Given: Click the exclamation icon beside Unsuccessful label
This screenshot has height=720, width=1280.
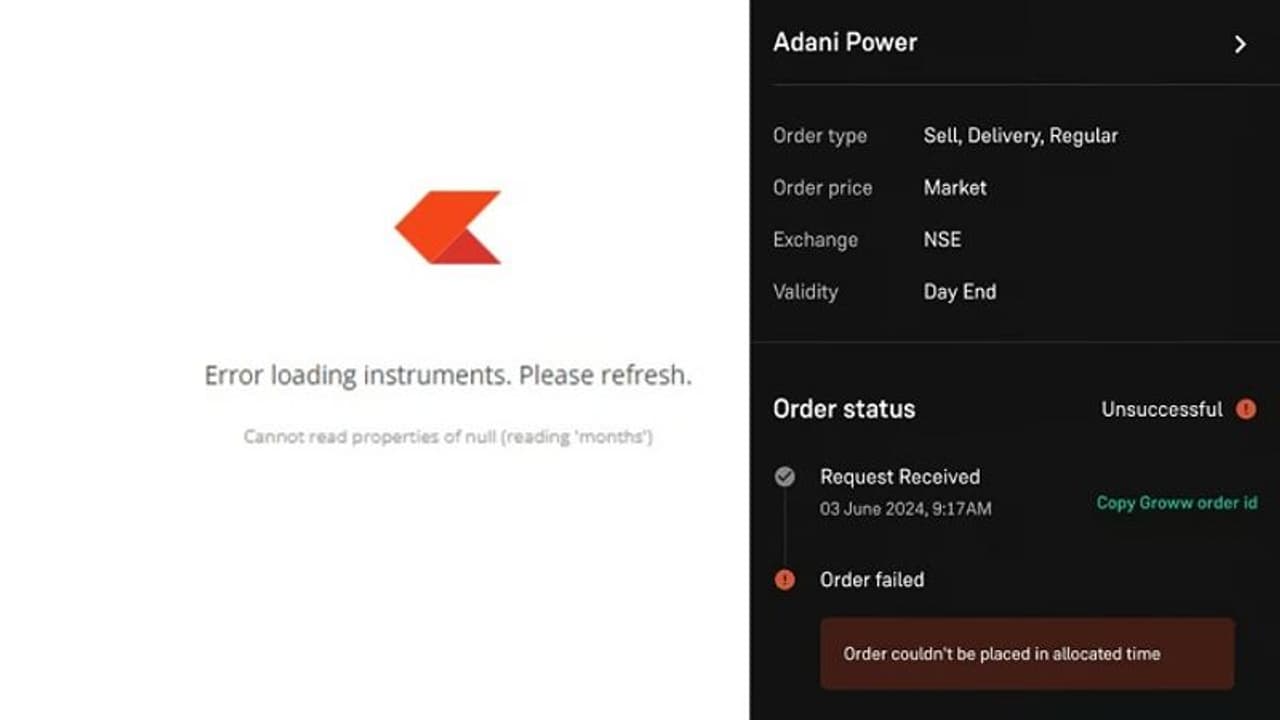Looking at the screenshot, I should [1246, 410].
